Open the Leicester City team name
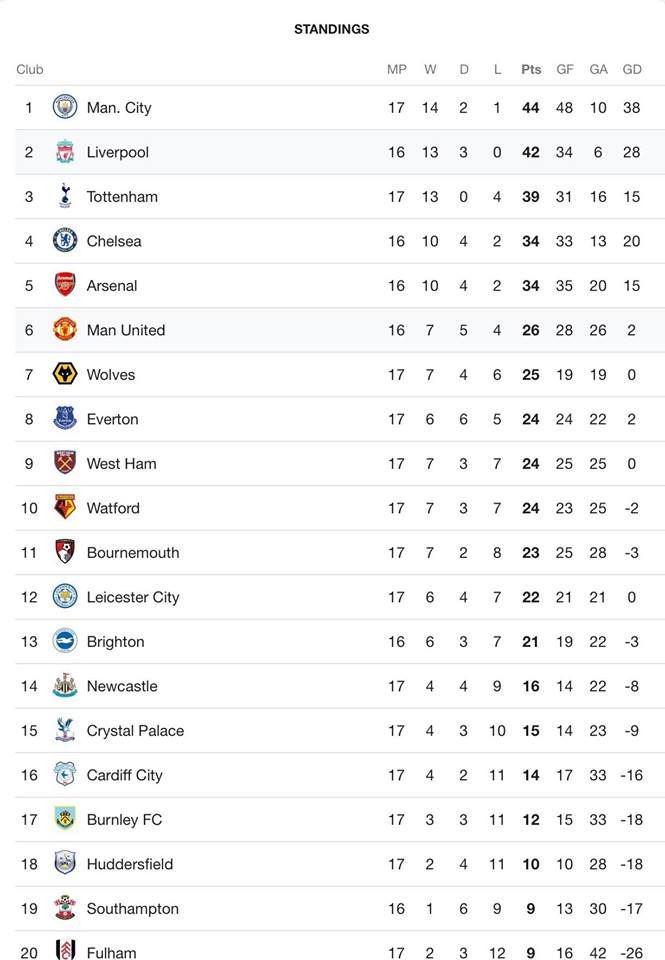 coord(133,597)
